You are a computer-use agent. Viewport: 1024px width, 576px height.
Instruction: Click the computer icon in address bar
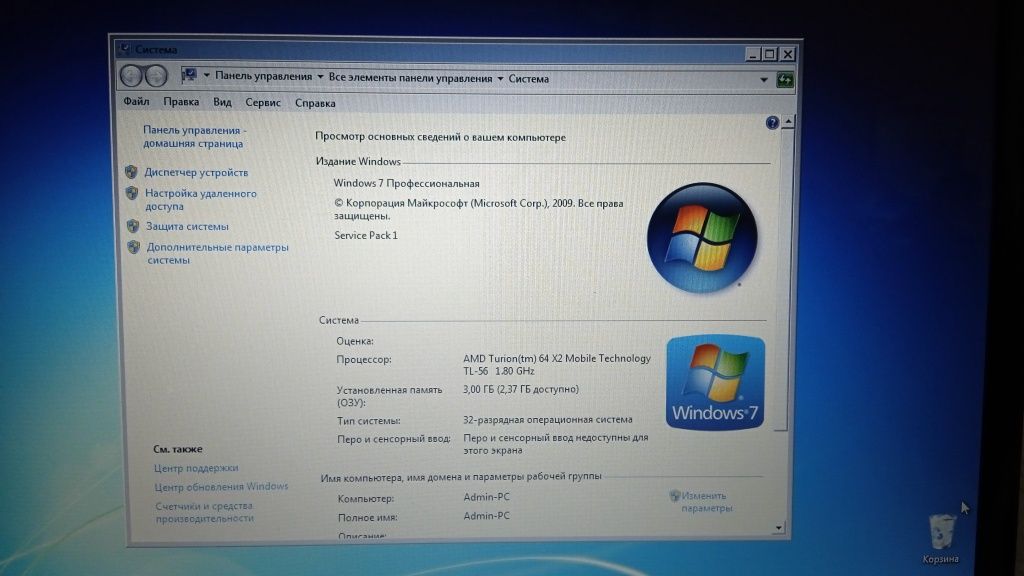click(x=189, y=76)
